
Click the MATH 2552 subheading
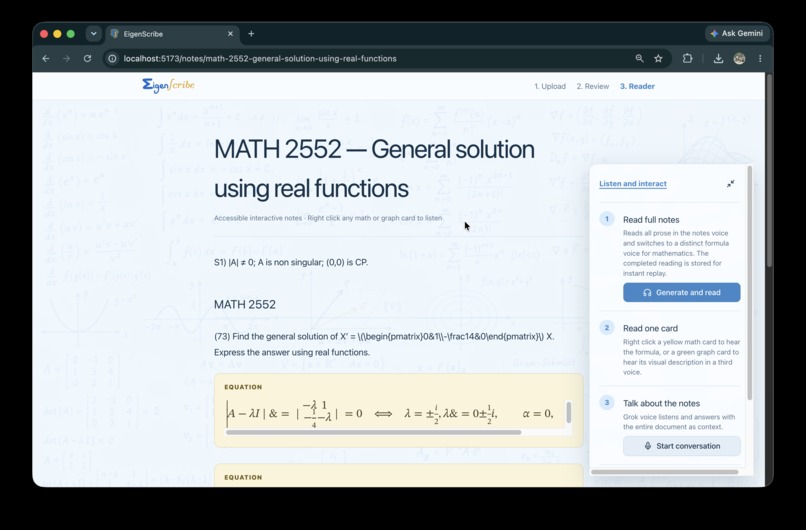click(x=245, y=304)
